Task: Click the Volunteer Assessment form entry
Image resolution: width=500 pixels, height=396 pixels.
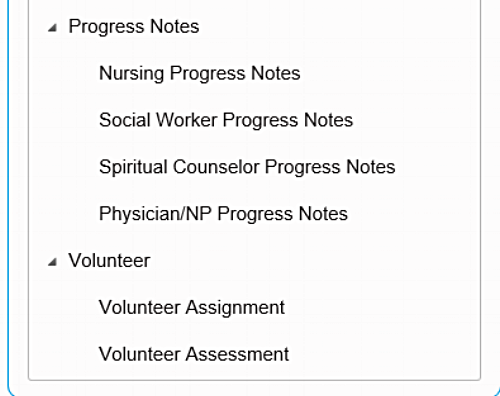Action: [x=194, y=354]
